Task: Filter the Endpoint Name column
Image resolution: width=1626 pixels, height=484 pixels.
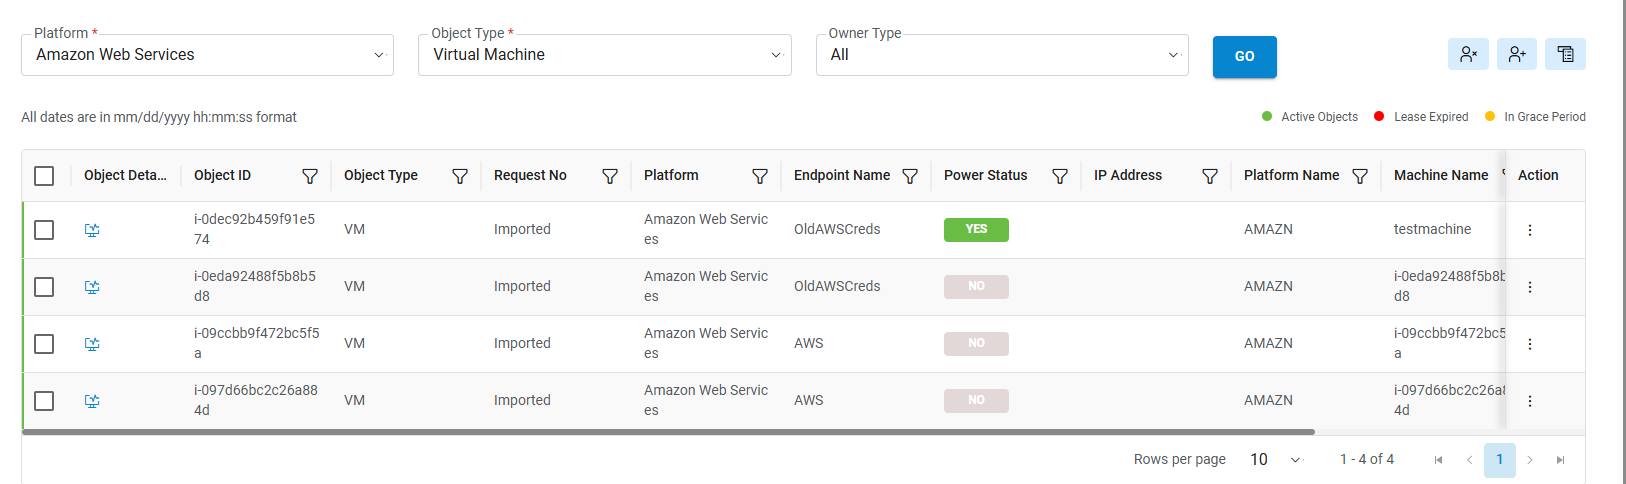Action: (x=910, y=176)
